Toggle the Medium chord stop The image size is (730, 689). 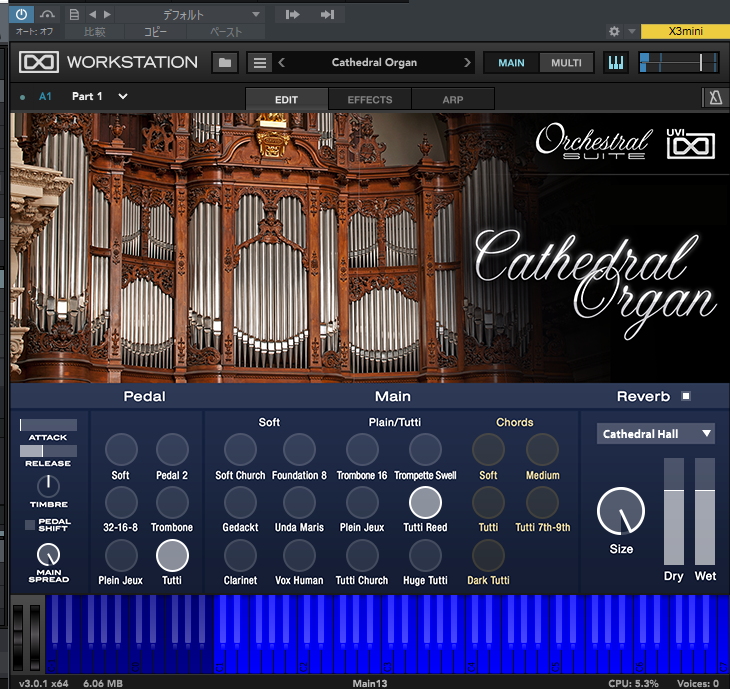(x=542, y=449)
